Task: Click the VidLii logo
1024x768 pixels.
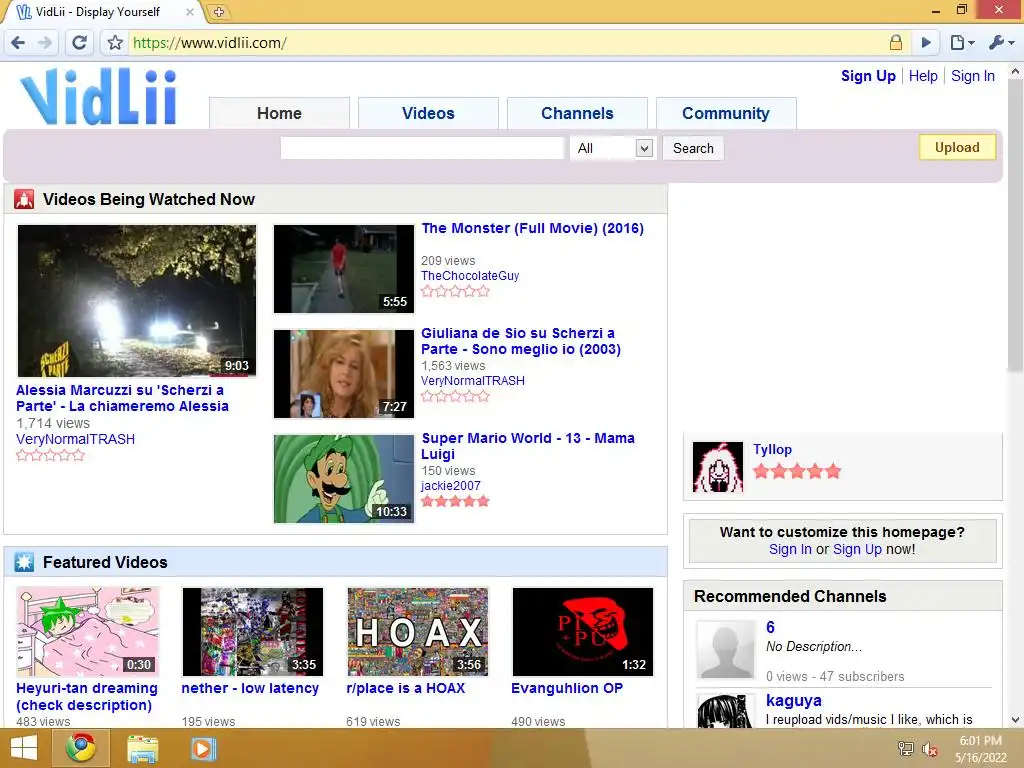Action: (x=99, y=97)
